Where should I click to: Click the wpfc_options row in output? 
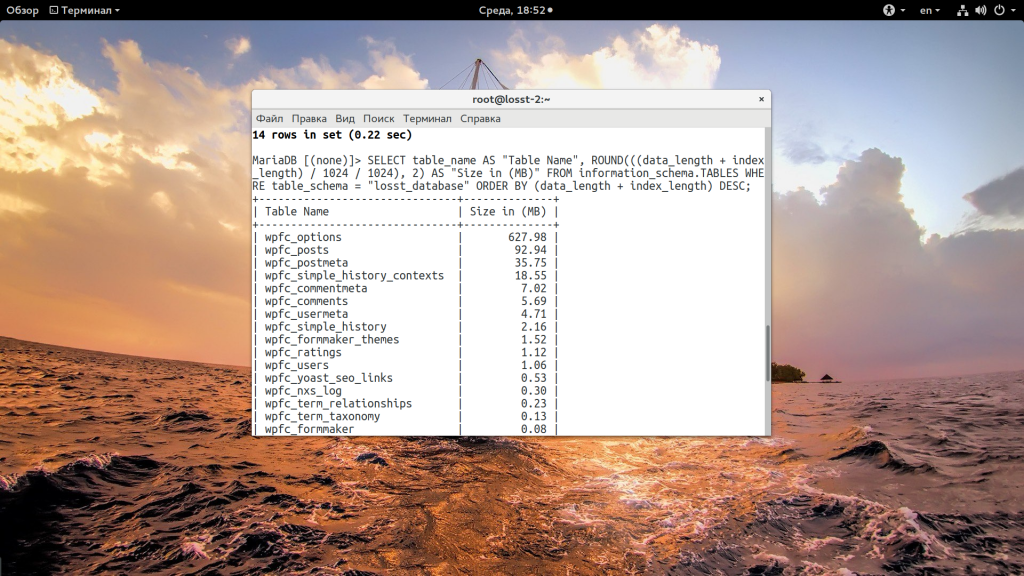pos(303,237)
